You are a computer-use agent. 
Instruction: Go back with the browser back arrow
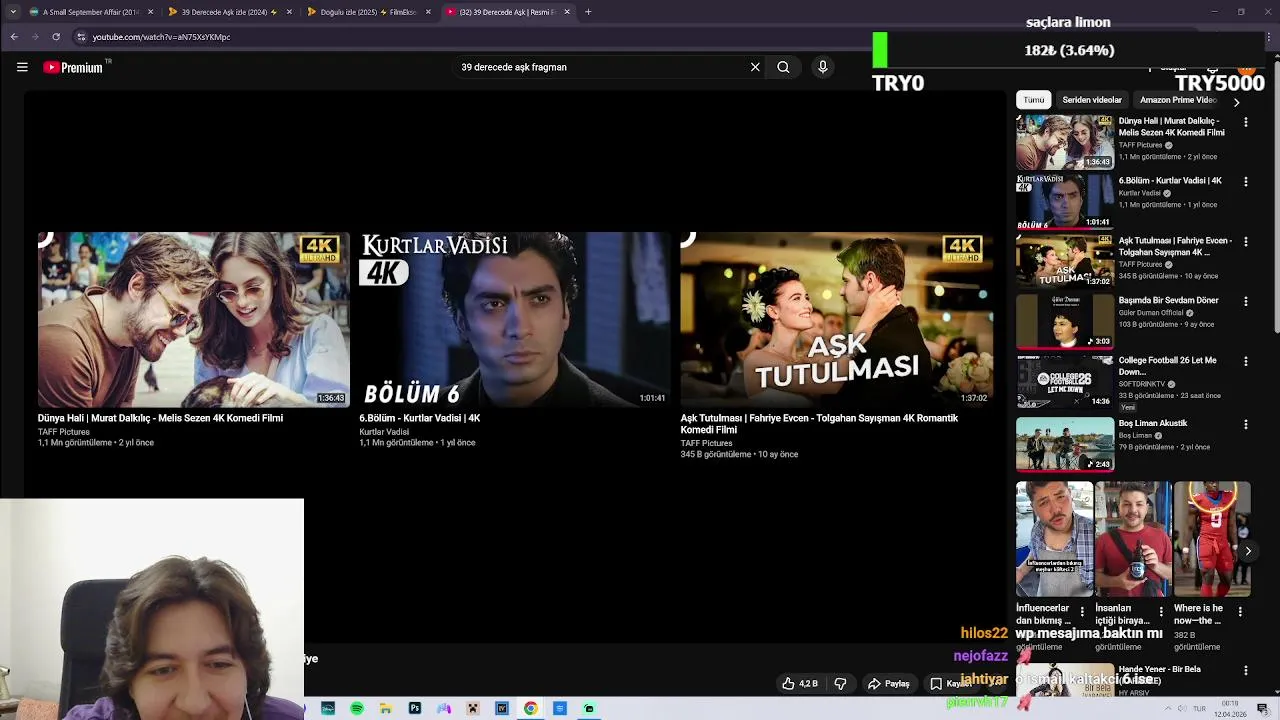click(x=14, y=37)
